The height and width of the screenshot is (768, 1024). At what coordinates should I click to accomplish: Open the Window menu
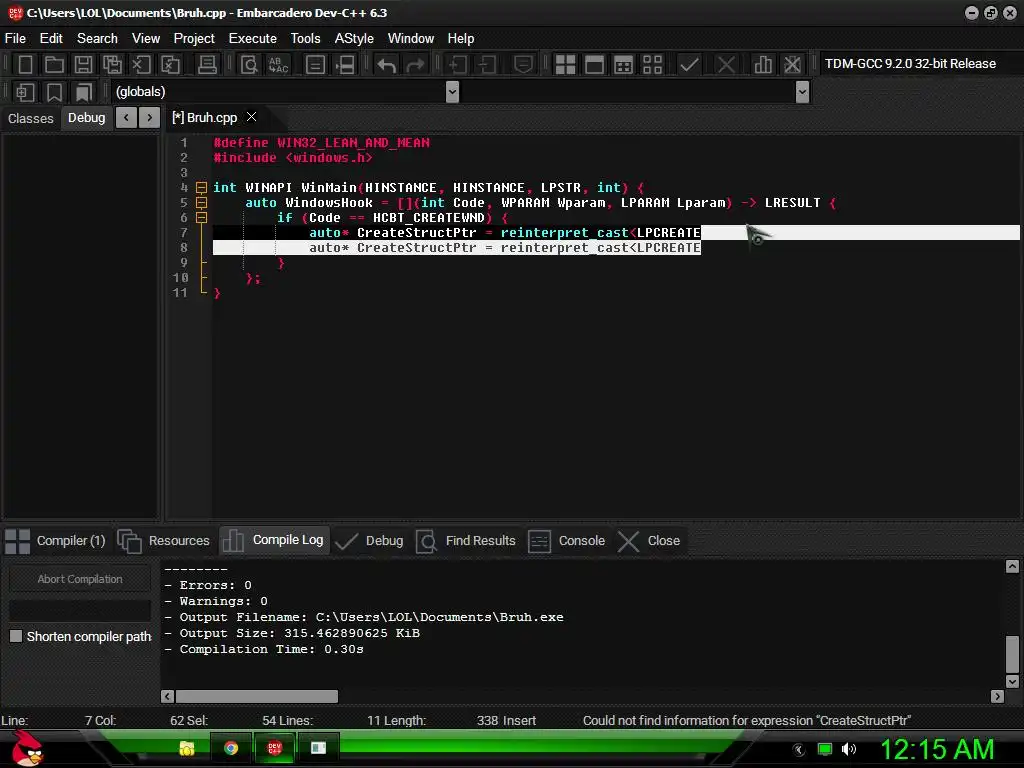(411, 39)
